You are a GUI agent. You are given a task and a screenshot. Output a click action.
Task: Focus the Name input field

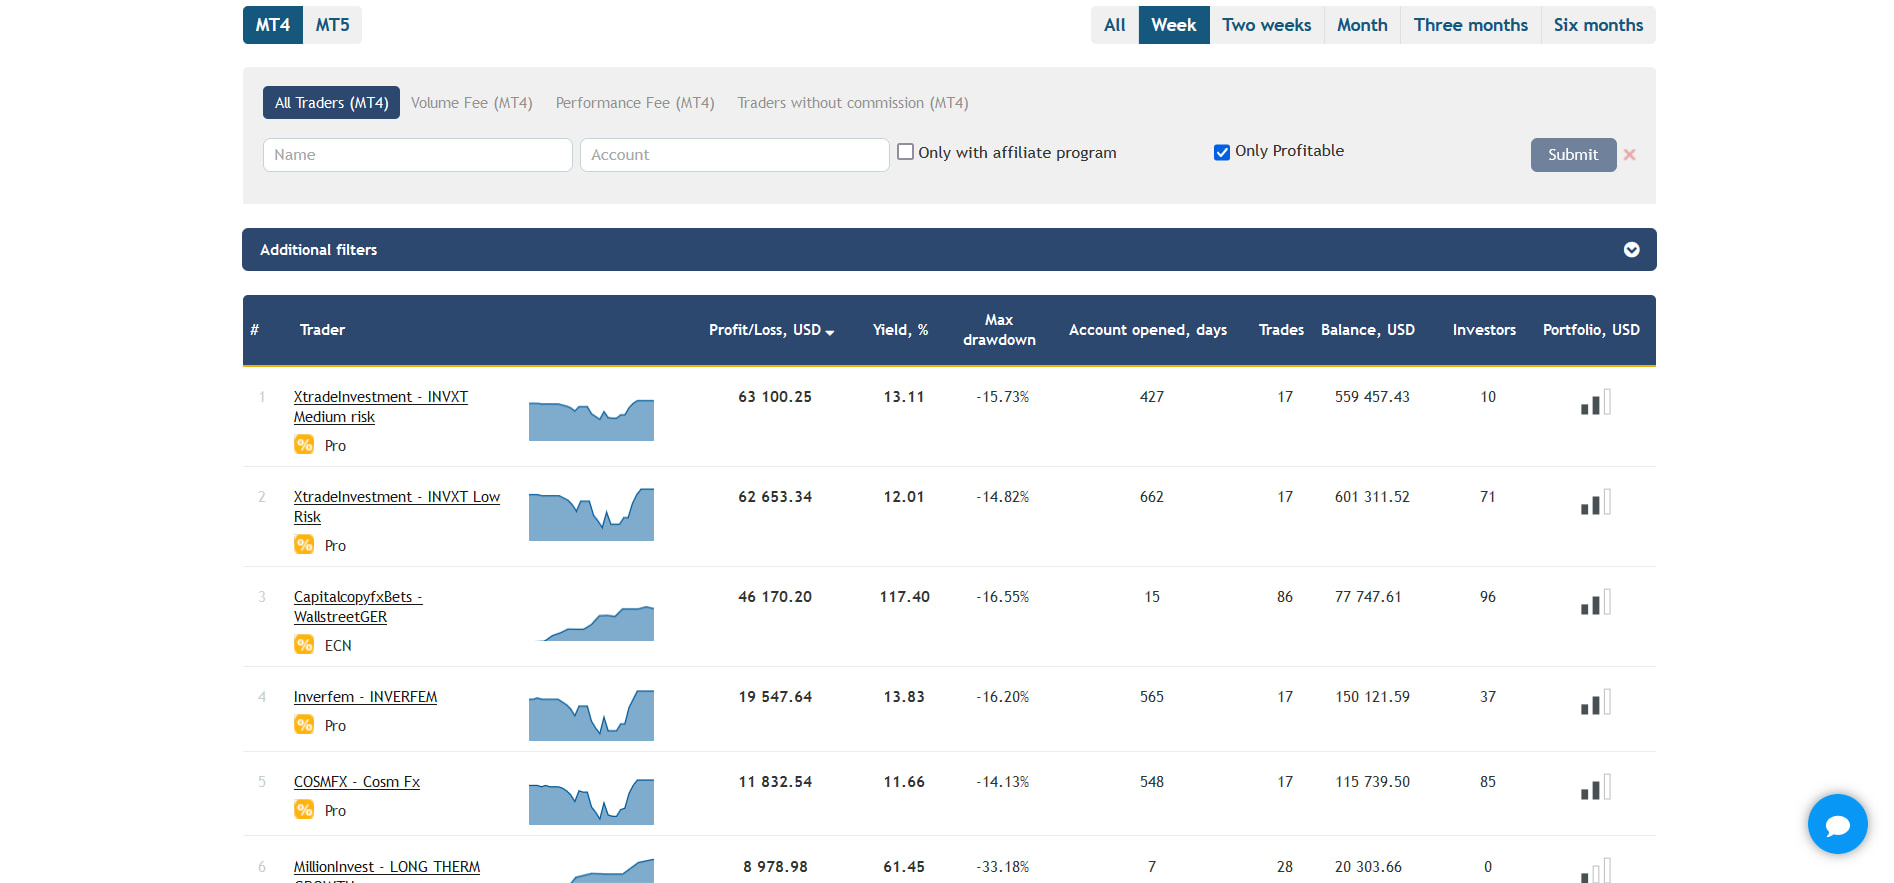click(418, 155)
